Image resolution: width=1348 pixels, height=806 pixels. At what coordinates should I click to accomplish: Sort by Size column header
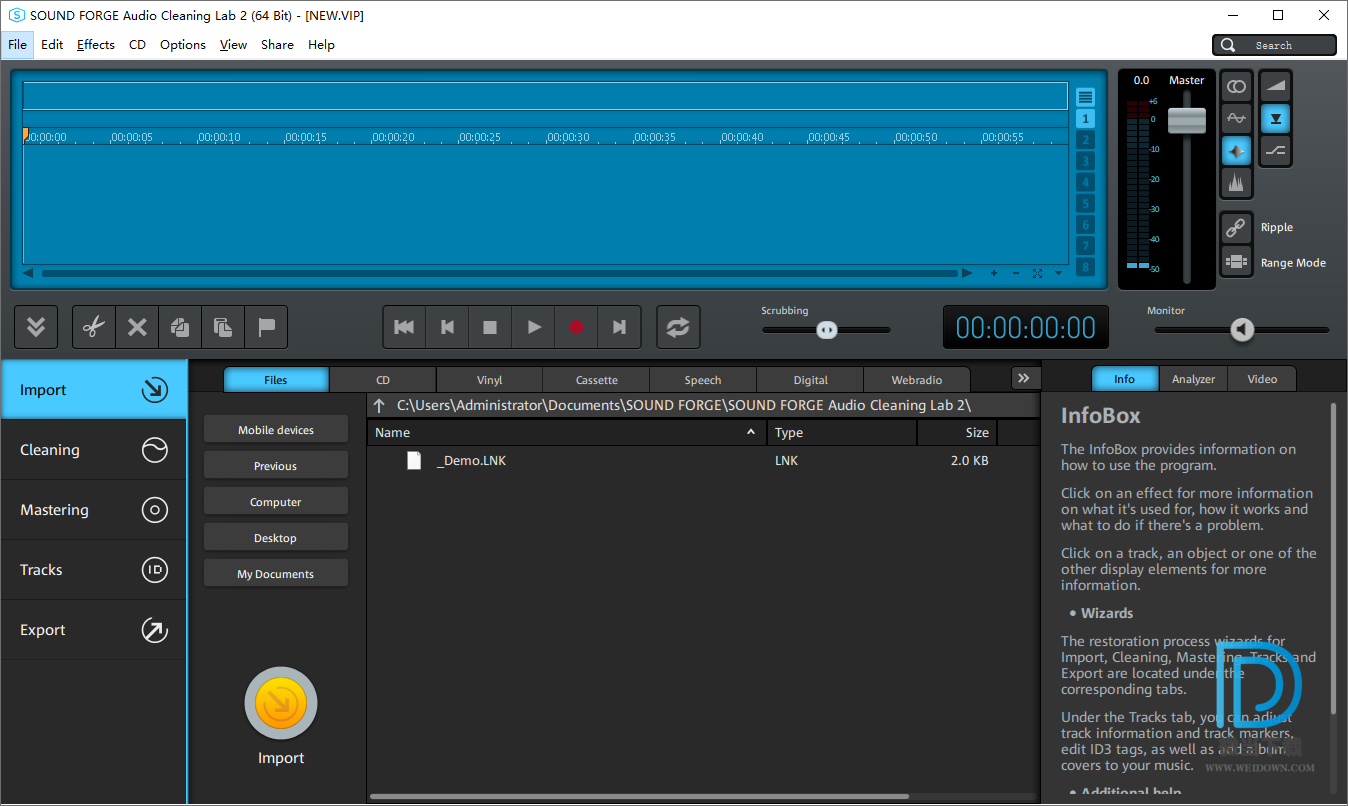[x=957, y=433]
